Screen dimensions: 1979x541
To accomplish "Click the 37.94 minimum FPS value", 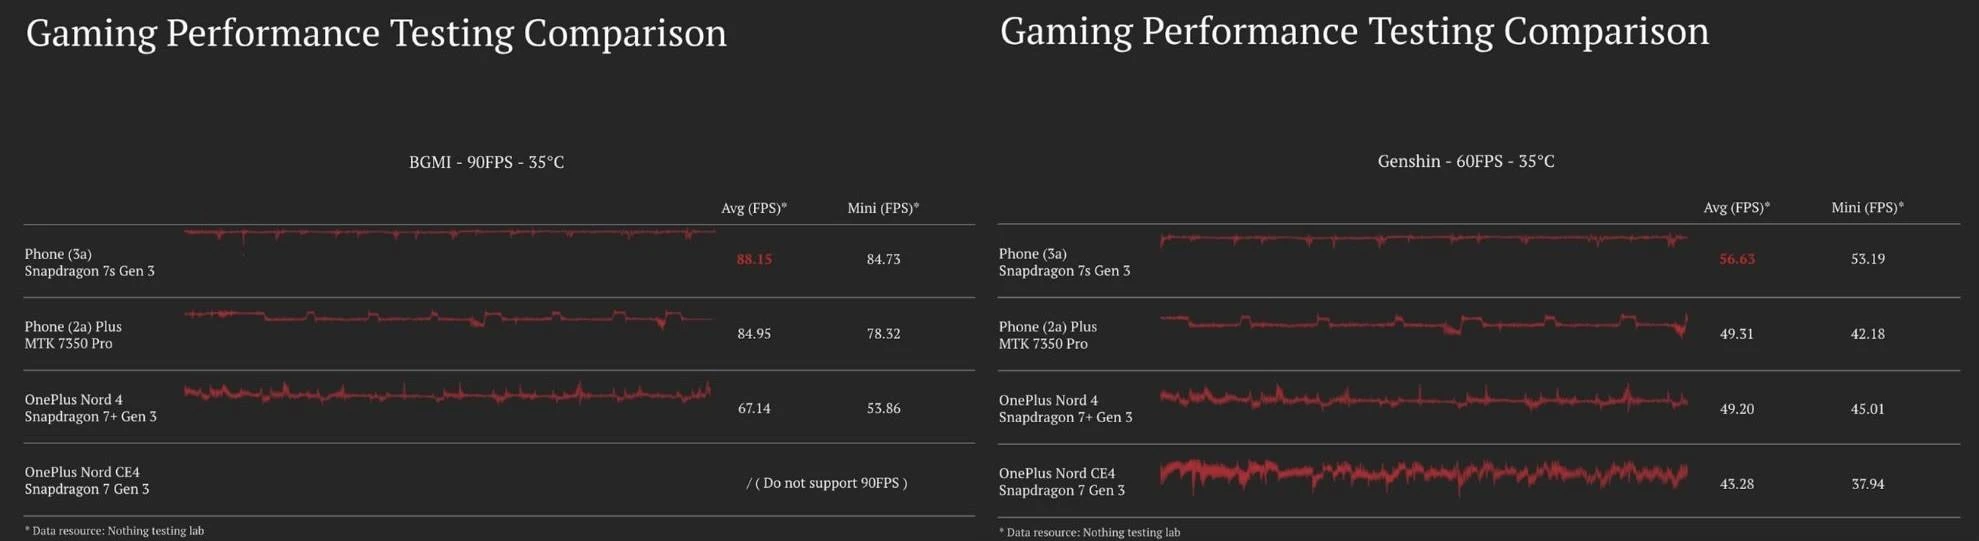I will click(1867, 484).
